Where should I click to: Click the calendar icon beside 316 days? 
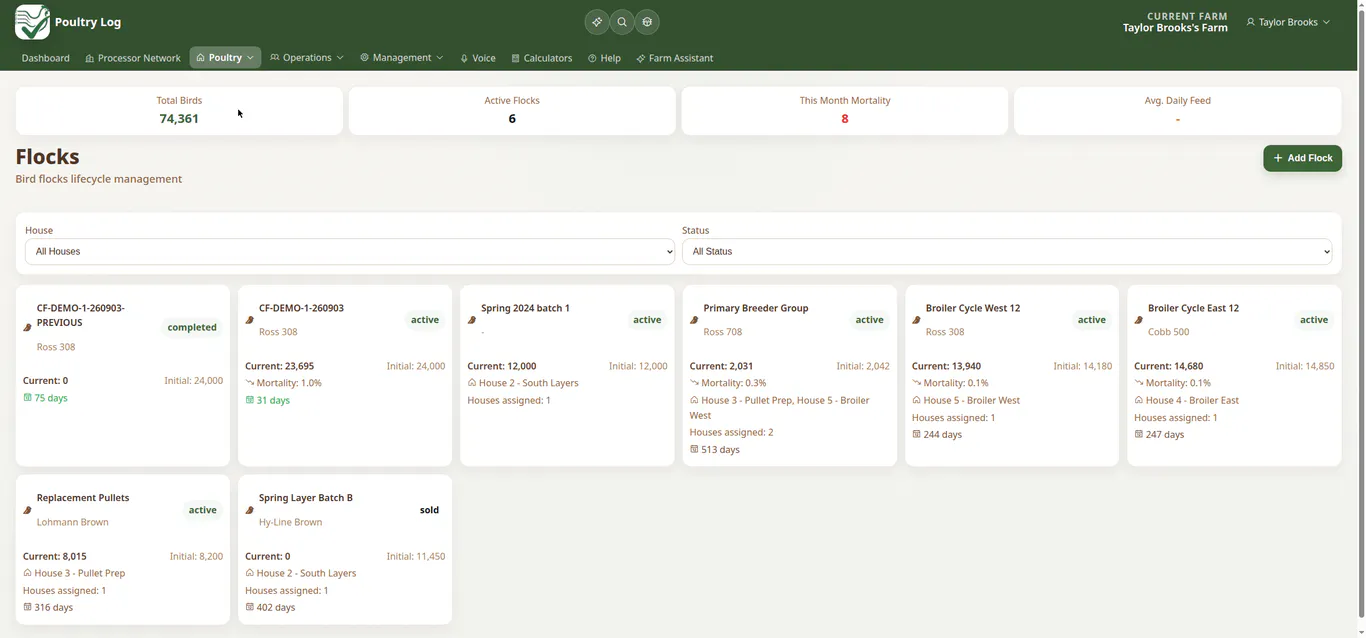(28, 608)
